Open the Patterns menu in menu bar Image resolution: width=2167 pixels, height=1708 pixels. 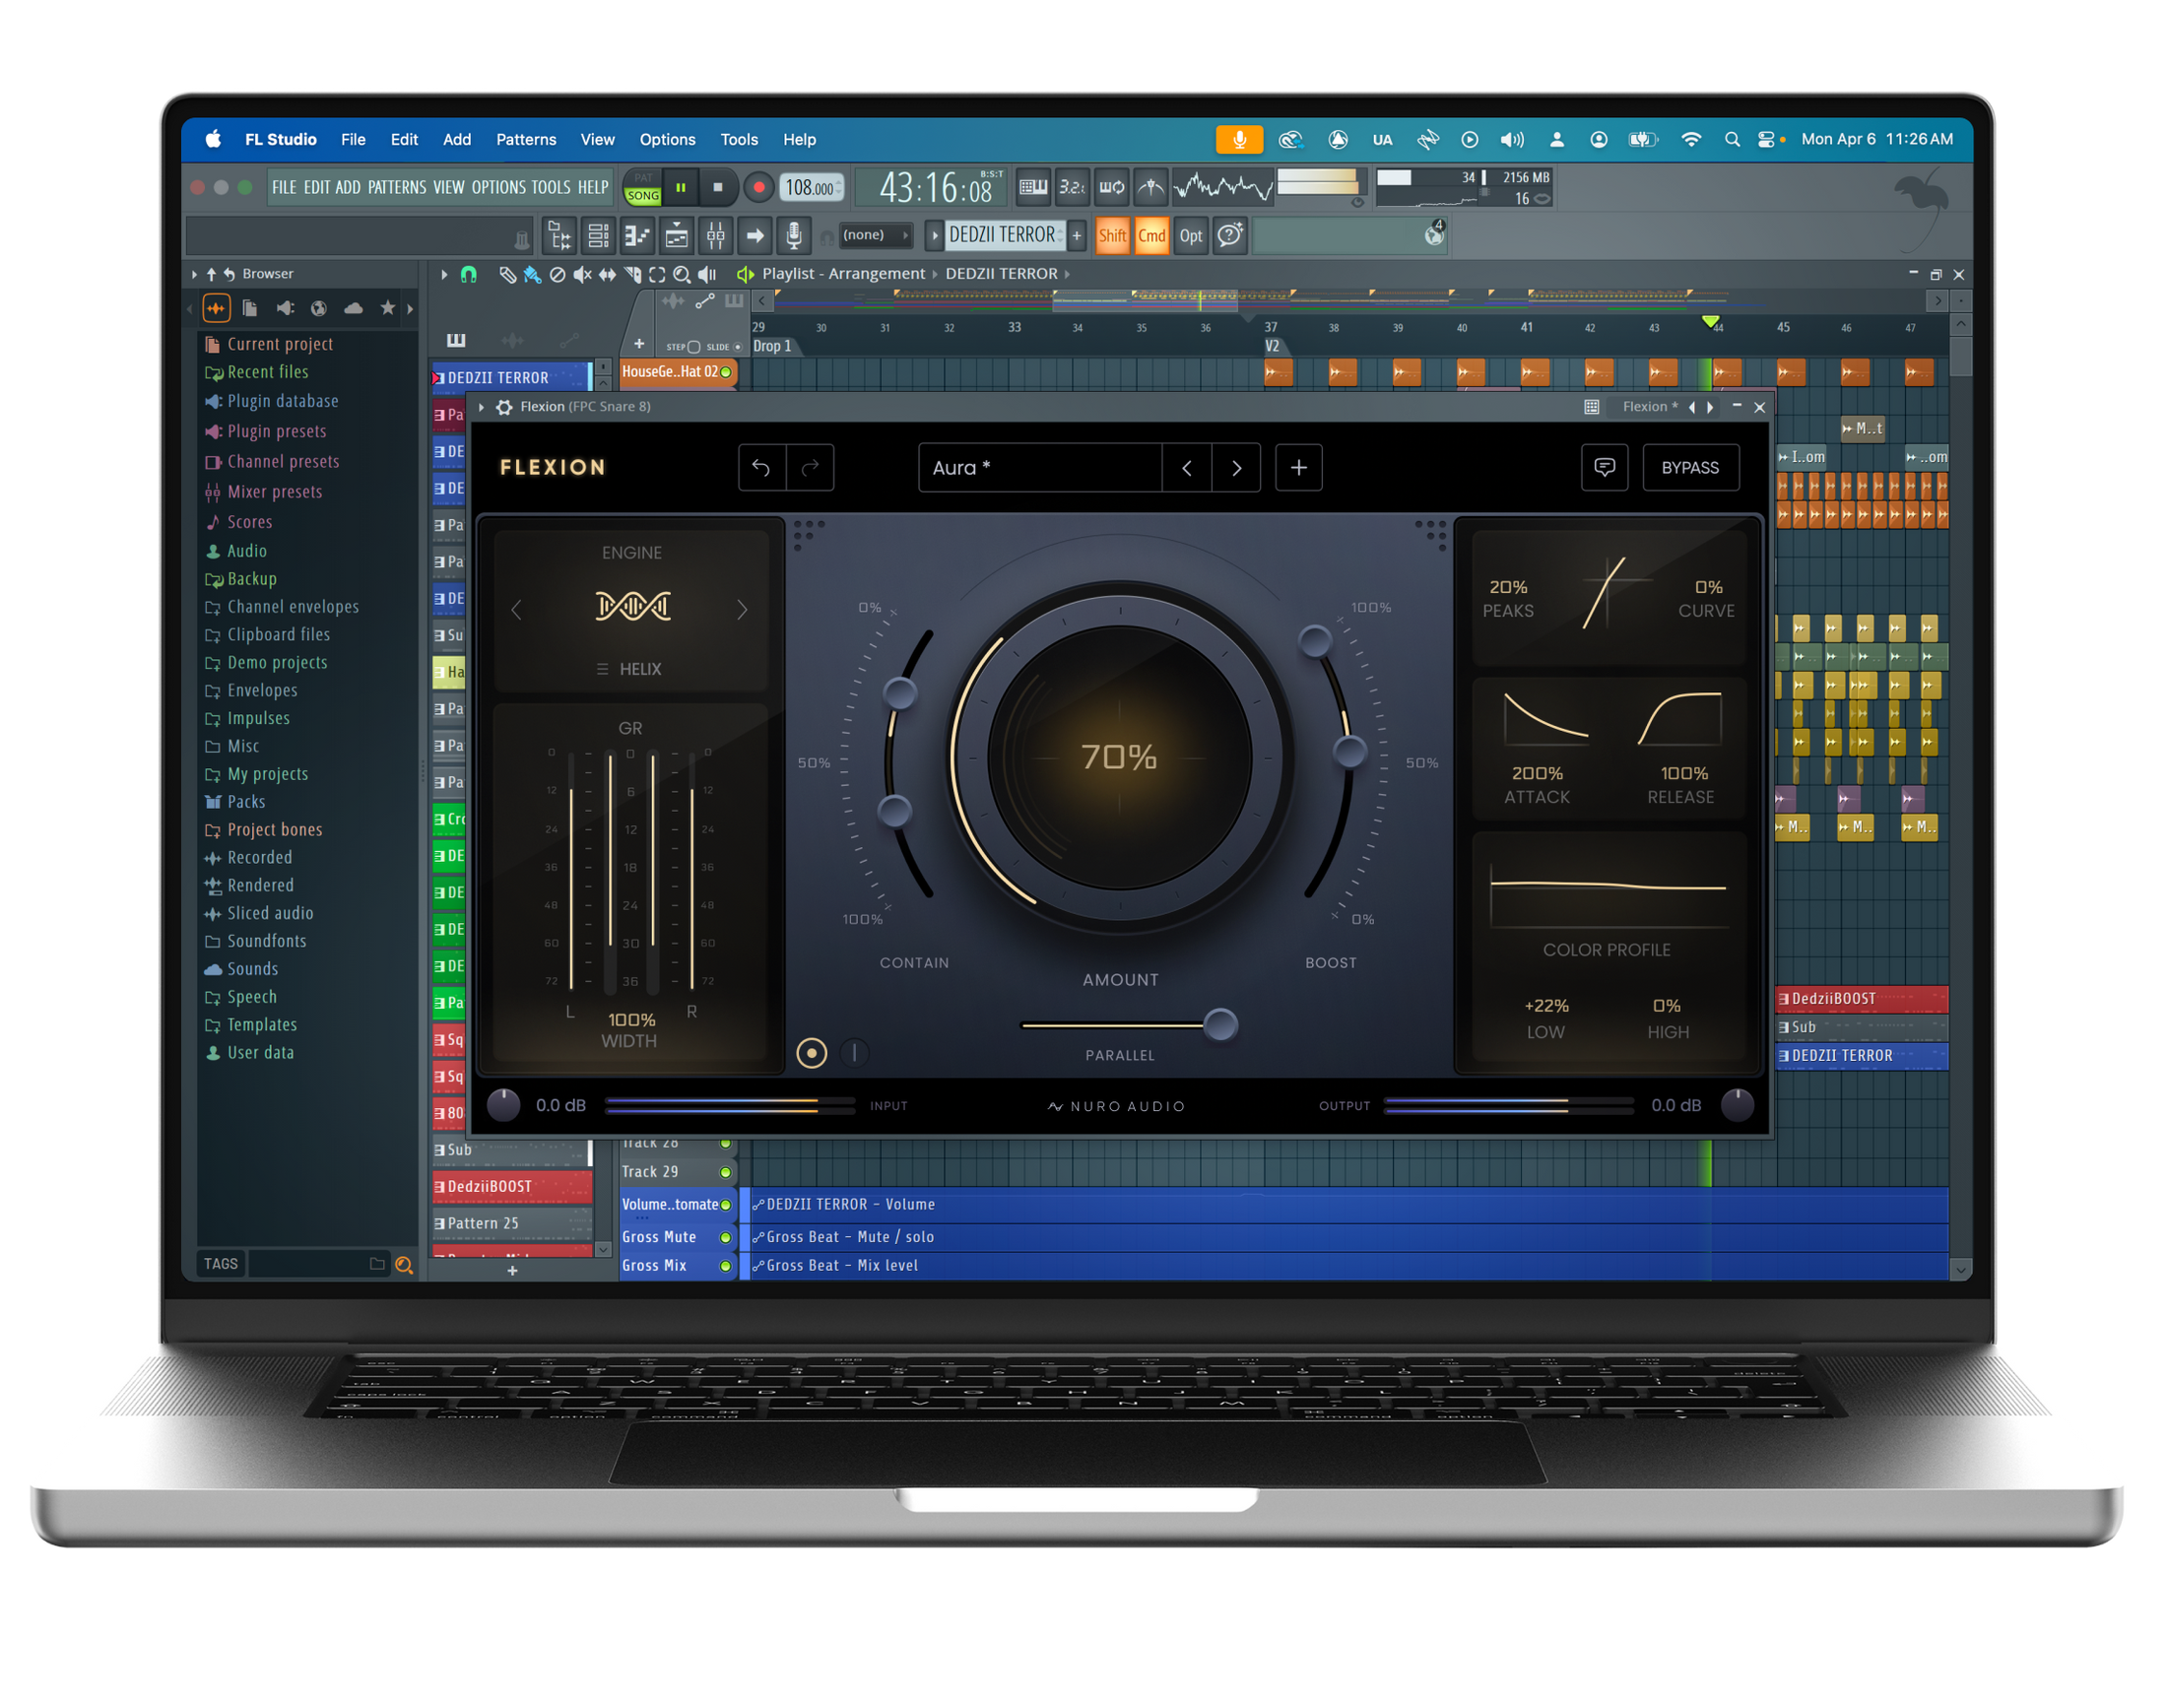[x=526, y=140]
